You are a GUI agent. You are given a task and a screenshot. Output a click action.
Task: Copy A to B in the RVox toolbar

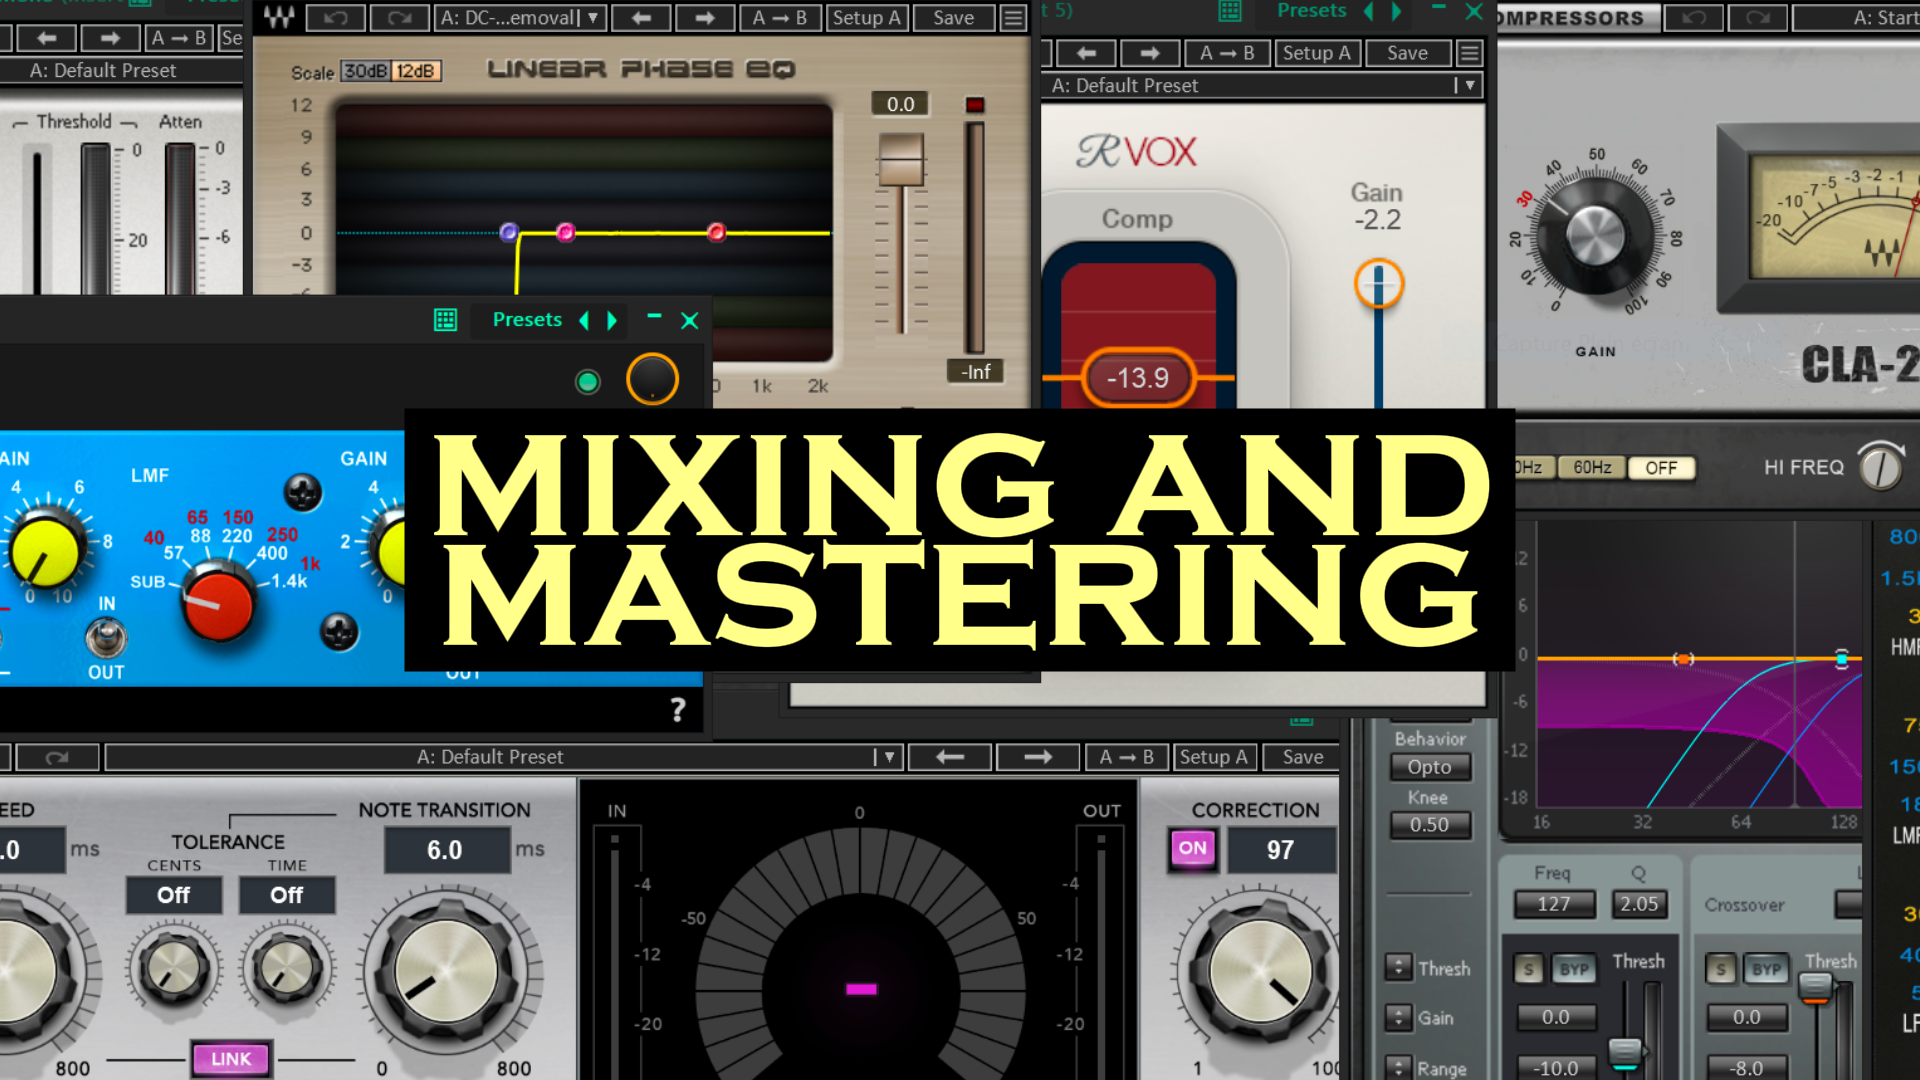click(1226, 53)
